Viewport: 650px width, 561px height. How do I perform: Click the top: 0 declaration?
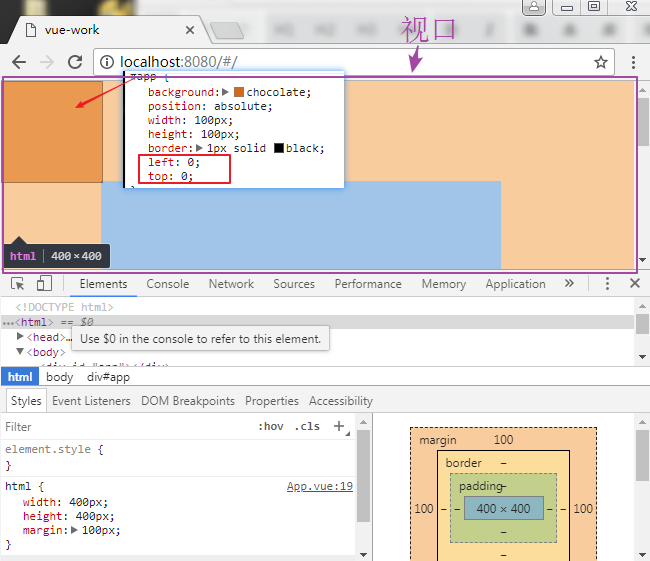click(x=171, y=176)
